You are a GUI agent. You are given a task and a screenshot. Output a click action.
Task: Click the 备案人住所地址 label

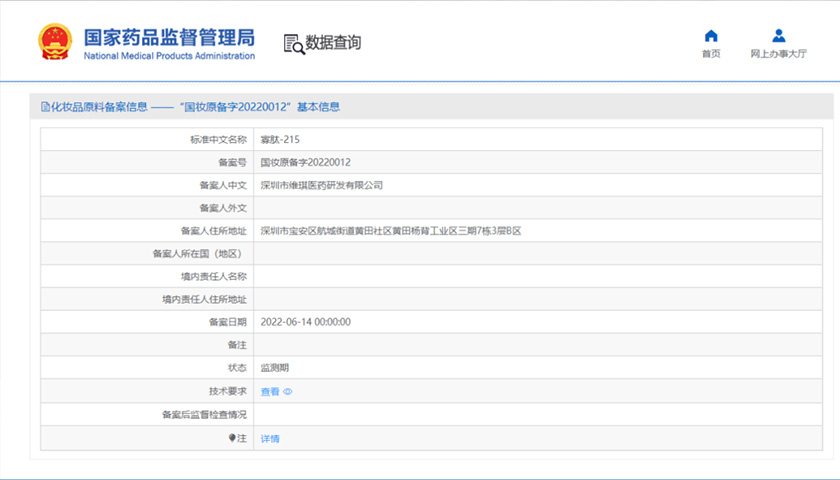213,231
